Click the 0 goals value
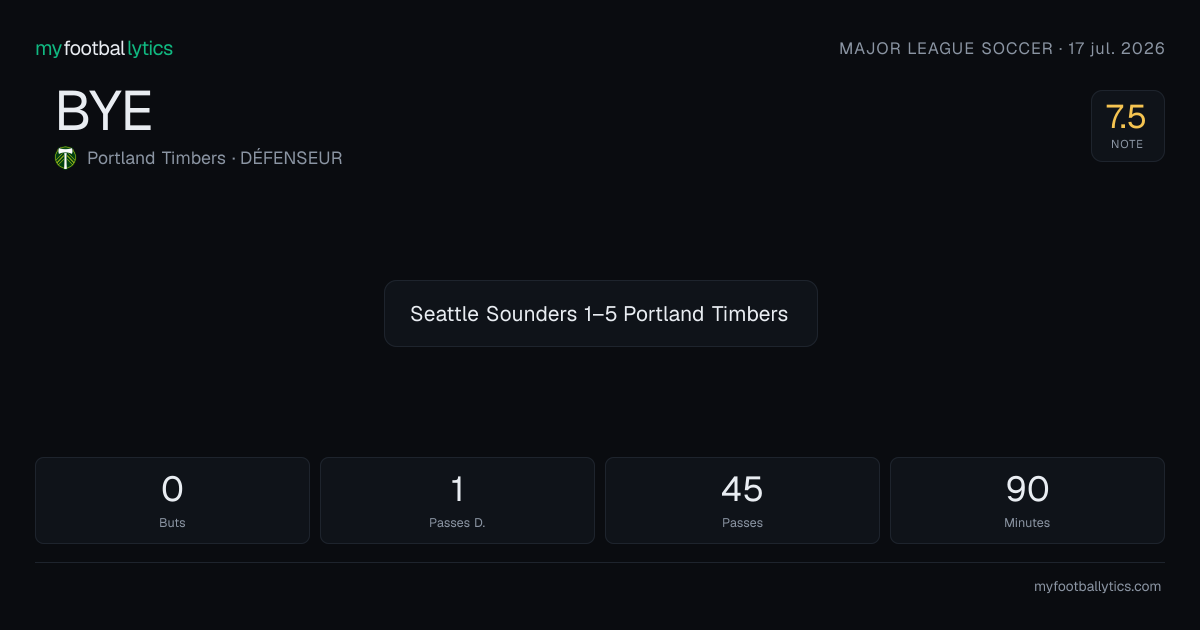 tap(172, 489)
